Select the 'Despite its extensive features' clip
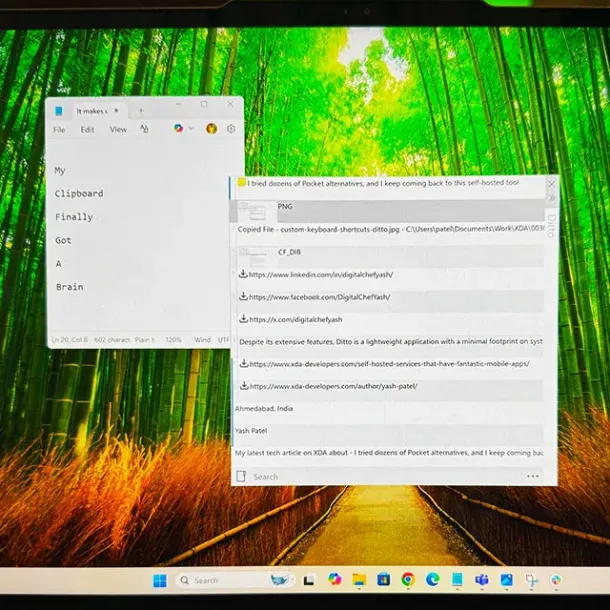Viewport: 610px width, 610px height. 388,345
